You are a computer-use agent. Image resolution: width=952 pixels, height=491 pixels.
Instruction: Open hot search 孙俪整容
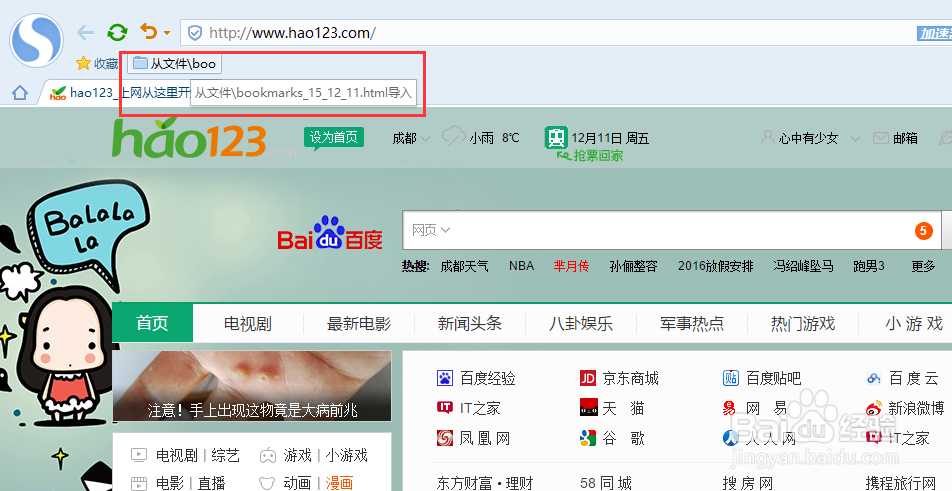click(633, 266)
